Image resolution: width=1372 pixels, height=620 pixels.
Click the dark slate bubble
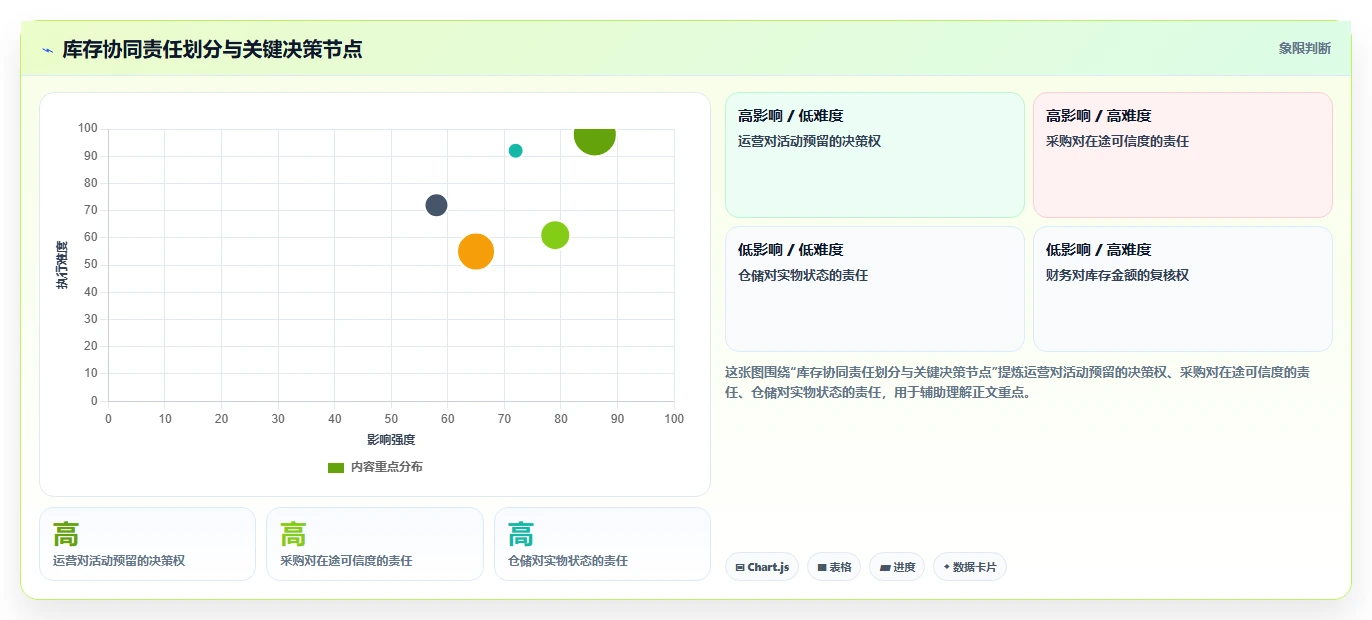(x=436, y=205)
